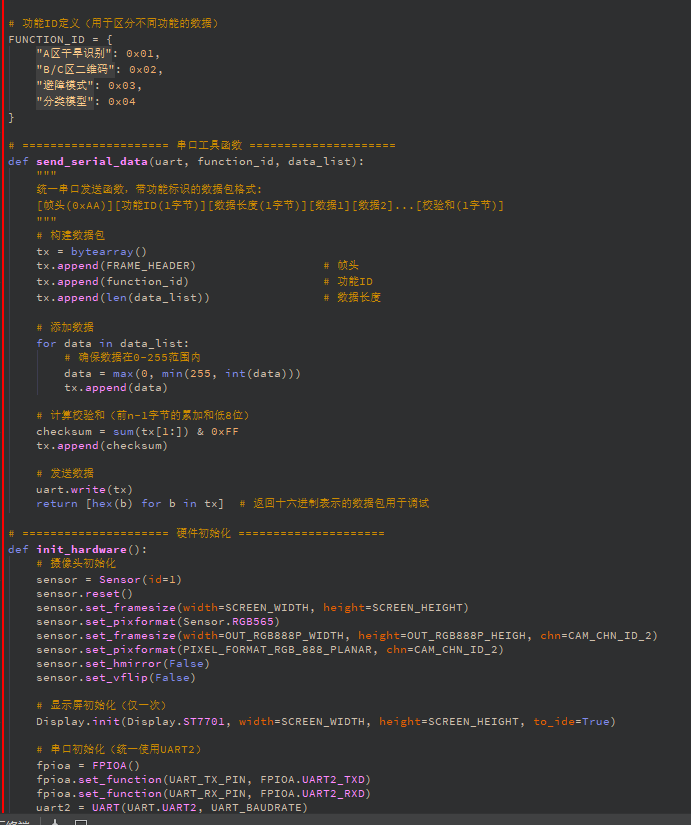The height and width of the screenshot is (825, 691).
Task: Click the partially visible terminal tab at bottom
Action: point(14,821)
